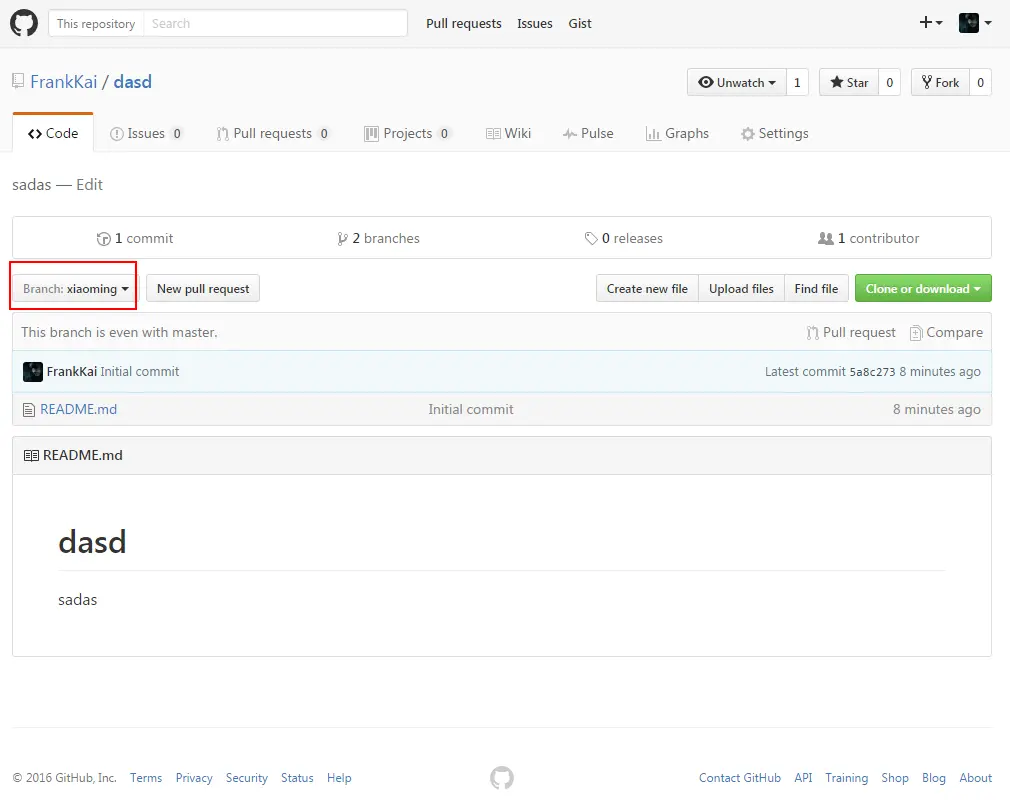1010x810 pixels.
Task: Click footer Terms link
Action: tap(146, 778)
